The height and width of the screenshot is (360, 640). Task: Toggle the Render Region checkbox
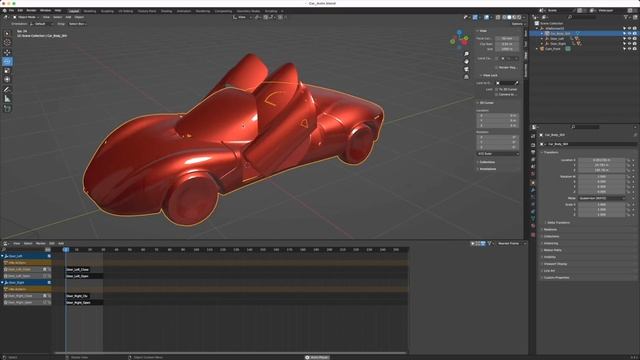tap(497, 67)
